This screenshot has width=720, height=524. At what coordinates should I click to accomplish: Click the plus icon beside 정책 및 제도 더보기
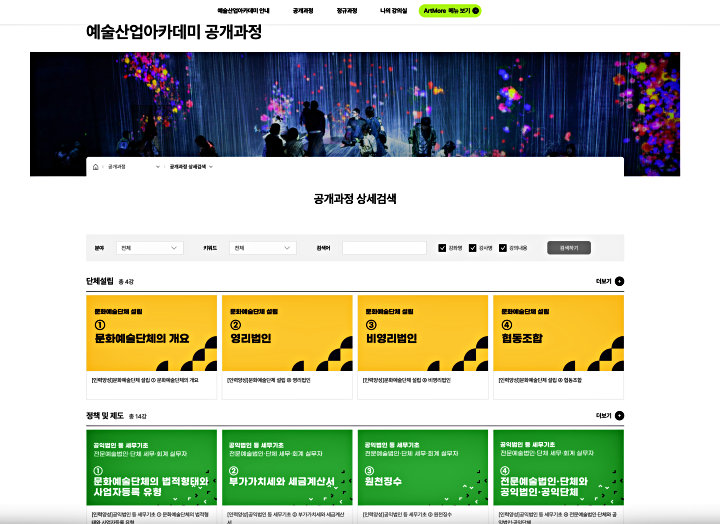pos(619,415)
